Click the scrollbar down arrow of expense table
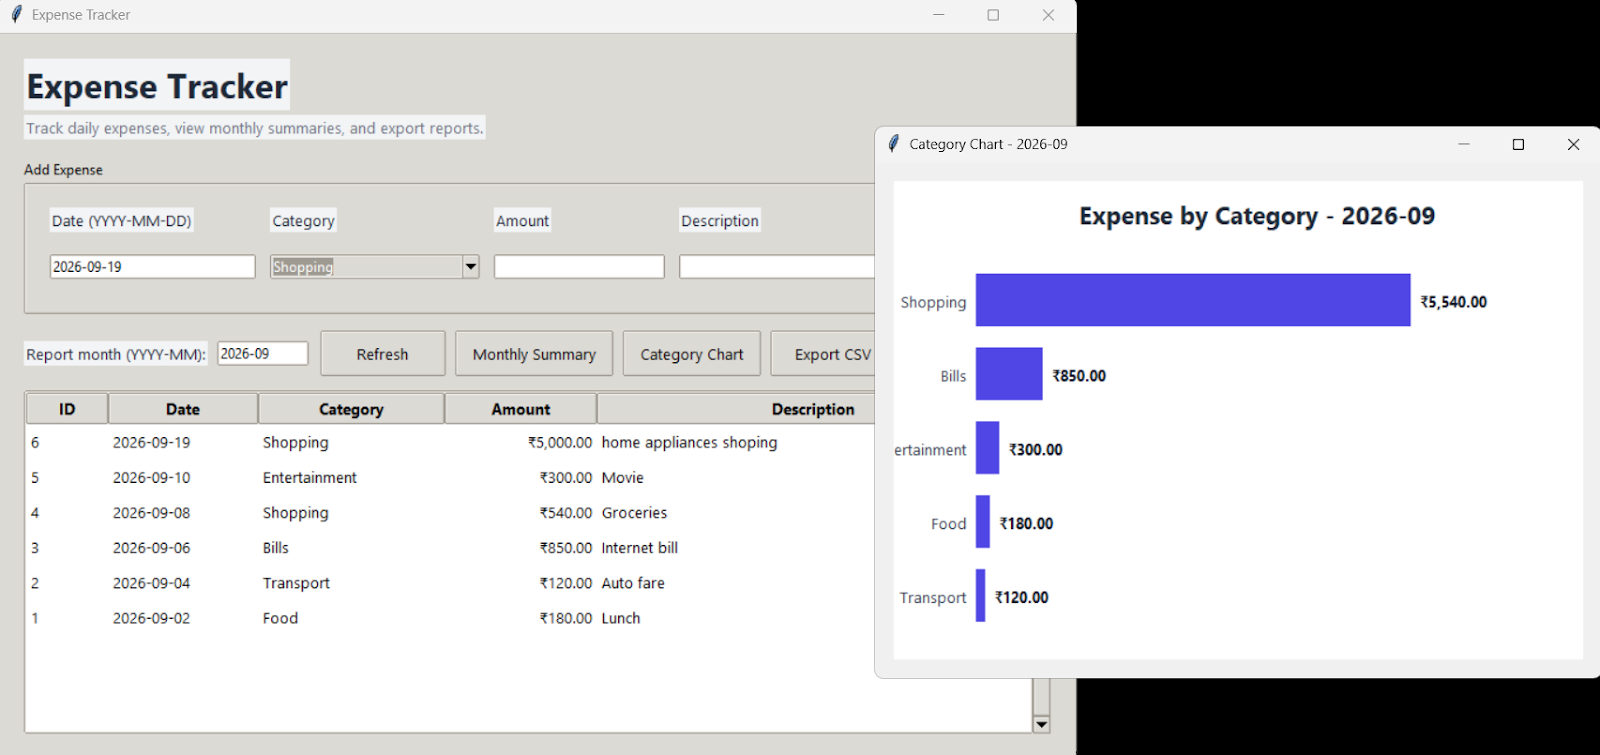The width and height of the screenshot is (1600, 755). [1041, 724]
